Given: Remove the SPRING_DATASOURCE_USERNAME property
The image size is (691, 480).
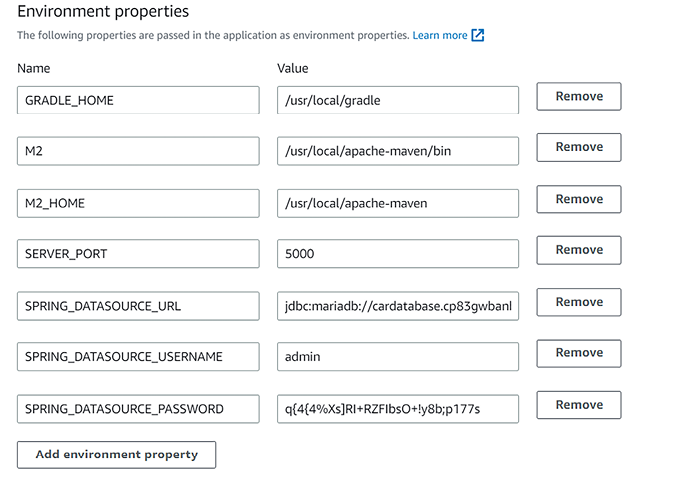Looking at the screenshot, I should tap(579, 353).
